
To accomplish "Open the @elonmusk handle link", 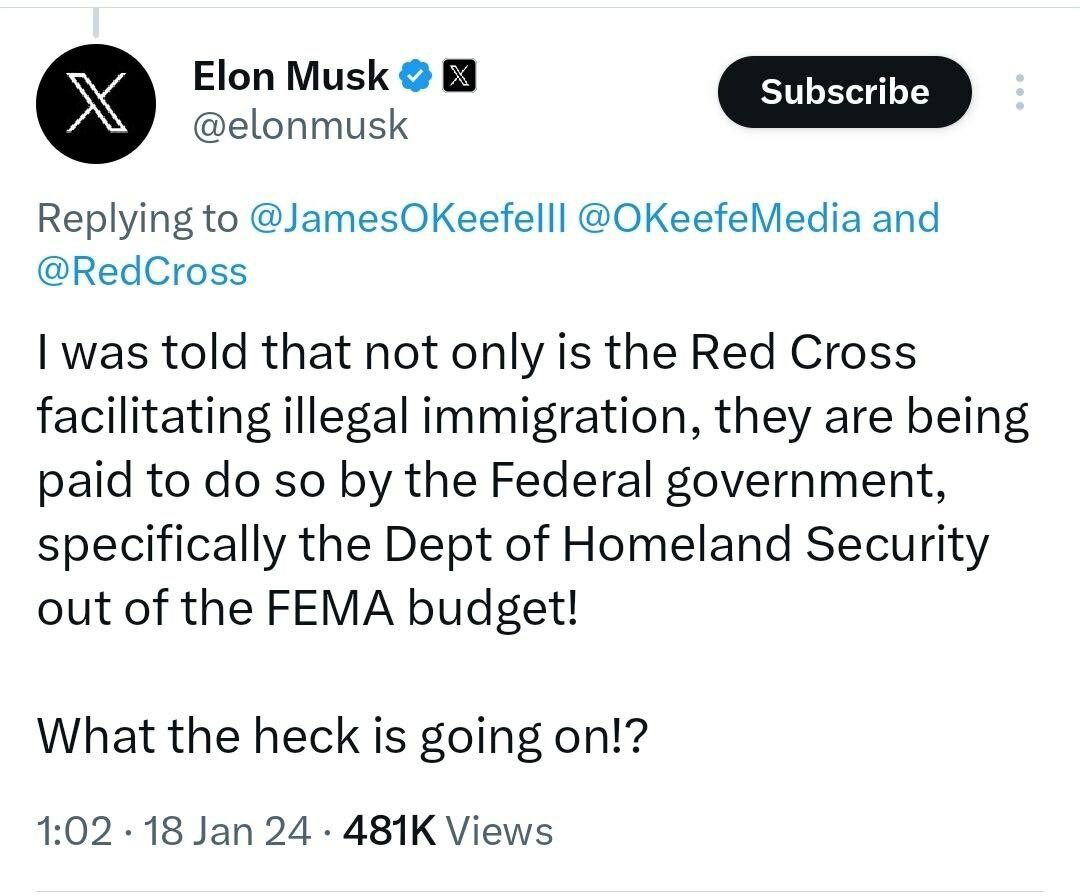I will click(299, 125).
